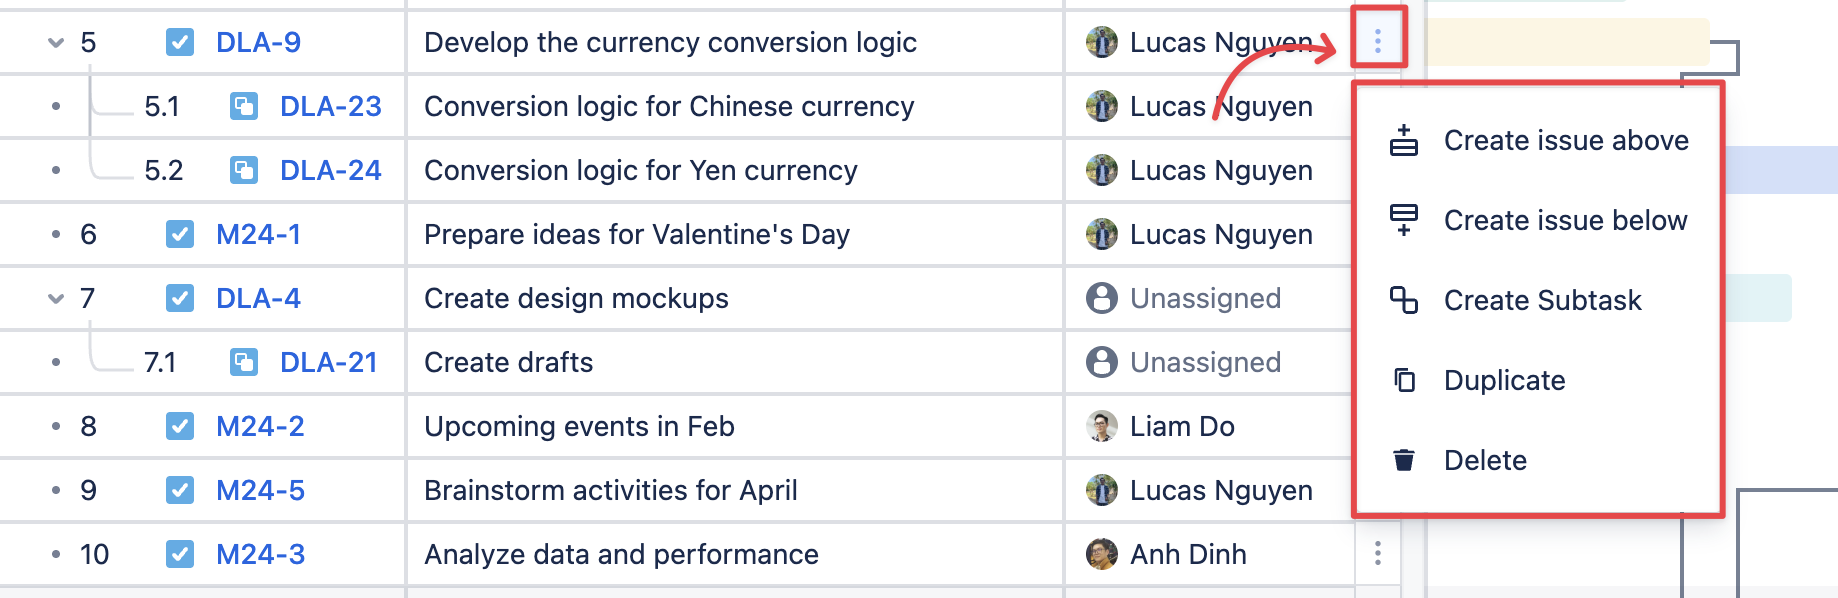This screenshot has height=598, width=1838.
Task: Collapse row 7 DLA-4 subtasks
Action: click(x=56, y=298)
